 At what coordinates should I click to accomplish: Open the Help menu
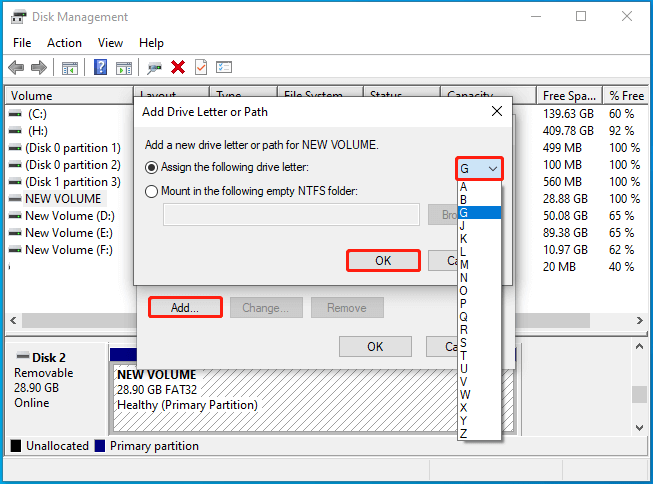pos(151,43)
